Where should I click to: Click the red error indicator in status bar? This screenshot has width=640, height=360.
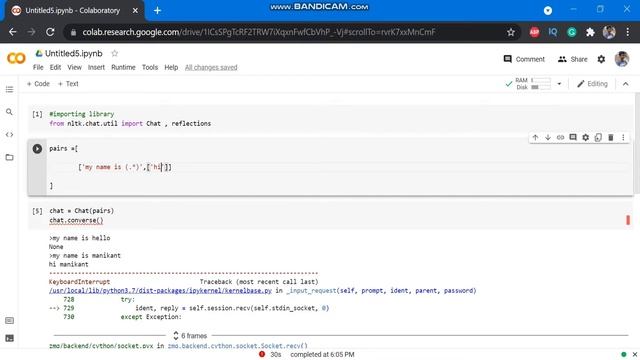tap(262, 354)
